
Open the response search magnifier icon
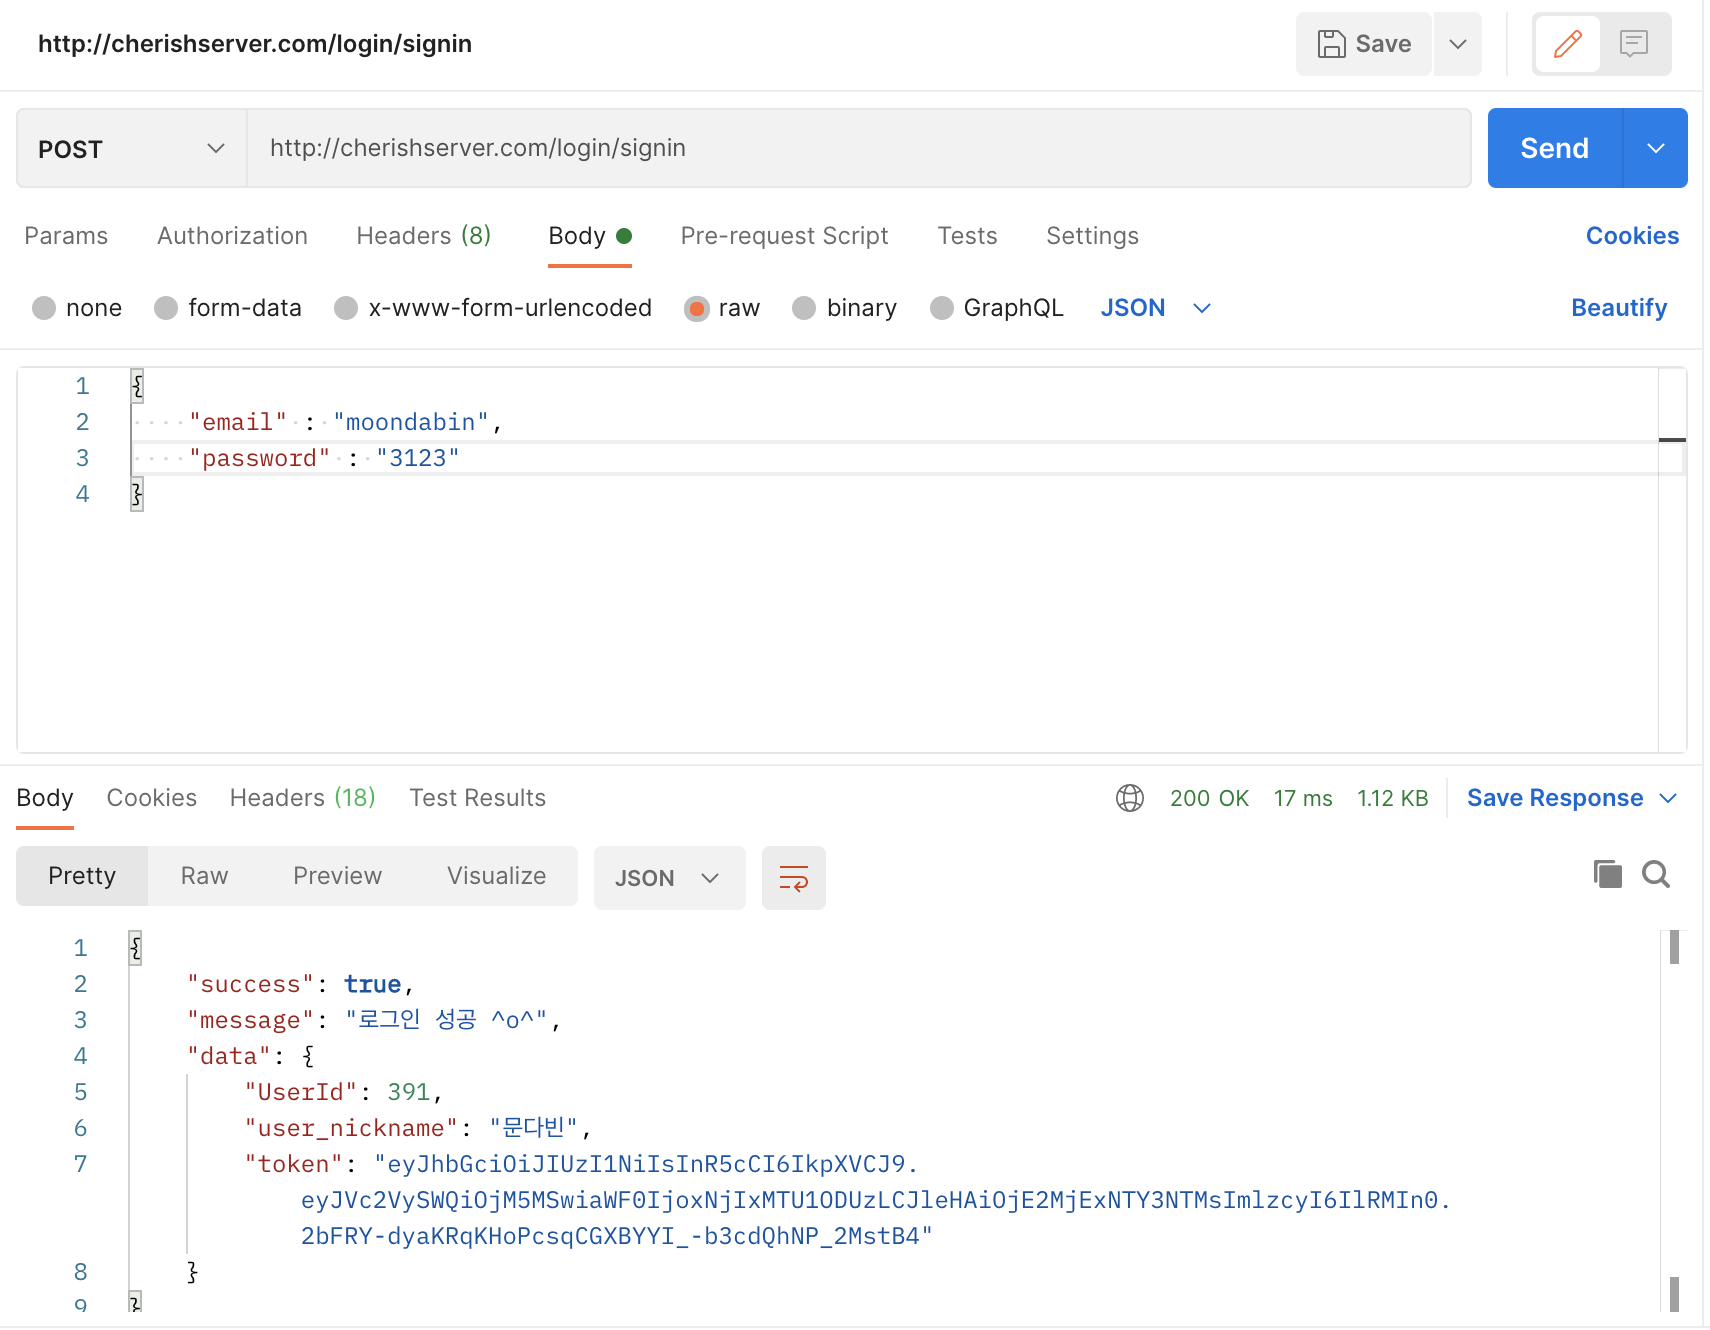tap(1656, 874)
